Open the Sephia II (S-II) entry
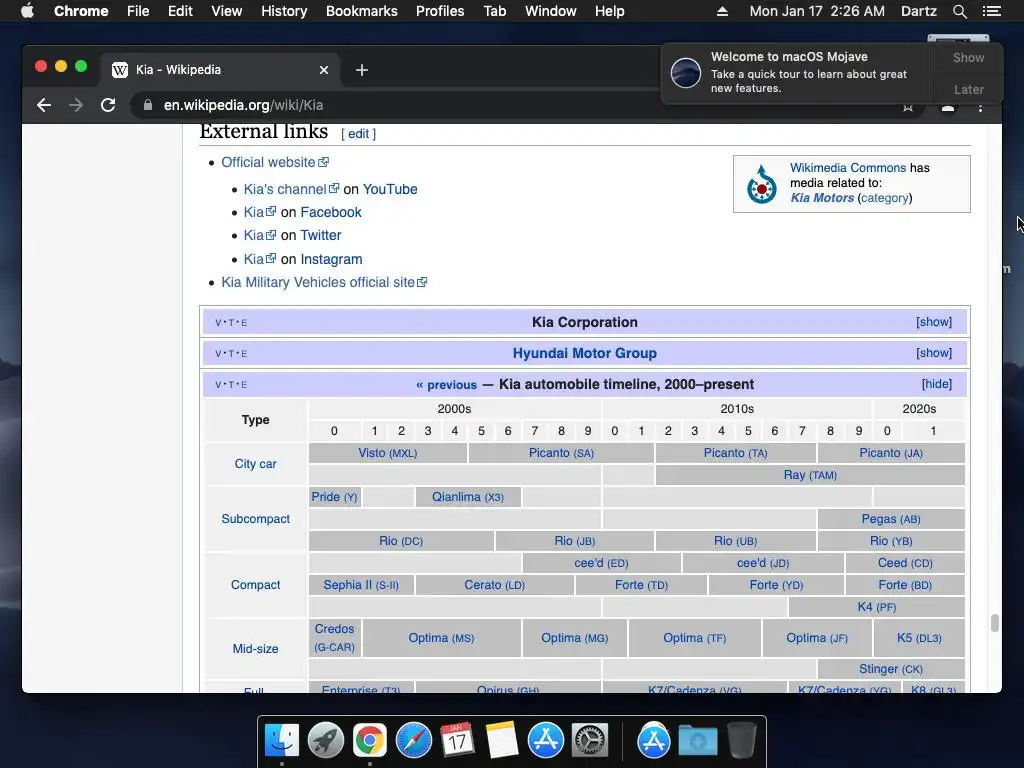 pyautogui.click(x=360, y=585)
